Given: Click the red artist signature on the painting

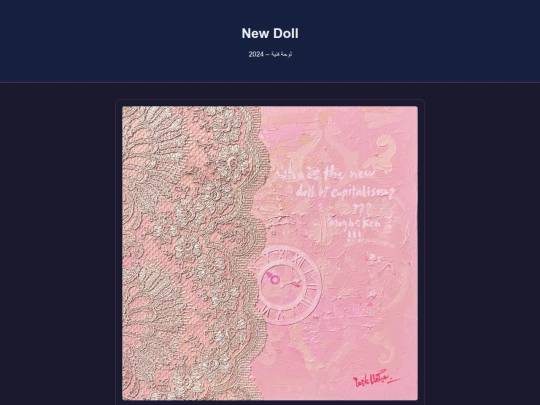Looking at the screenshot, I should coord(375,379).
